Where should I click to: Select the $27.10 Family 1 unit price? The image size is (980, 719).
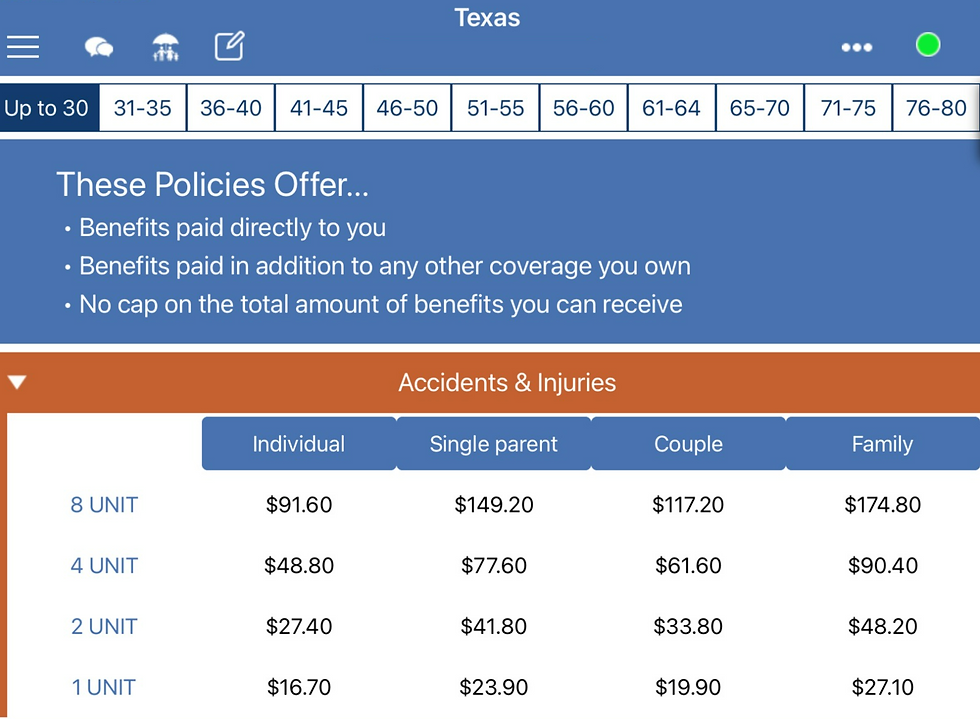[882, 688]
